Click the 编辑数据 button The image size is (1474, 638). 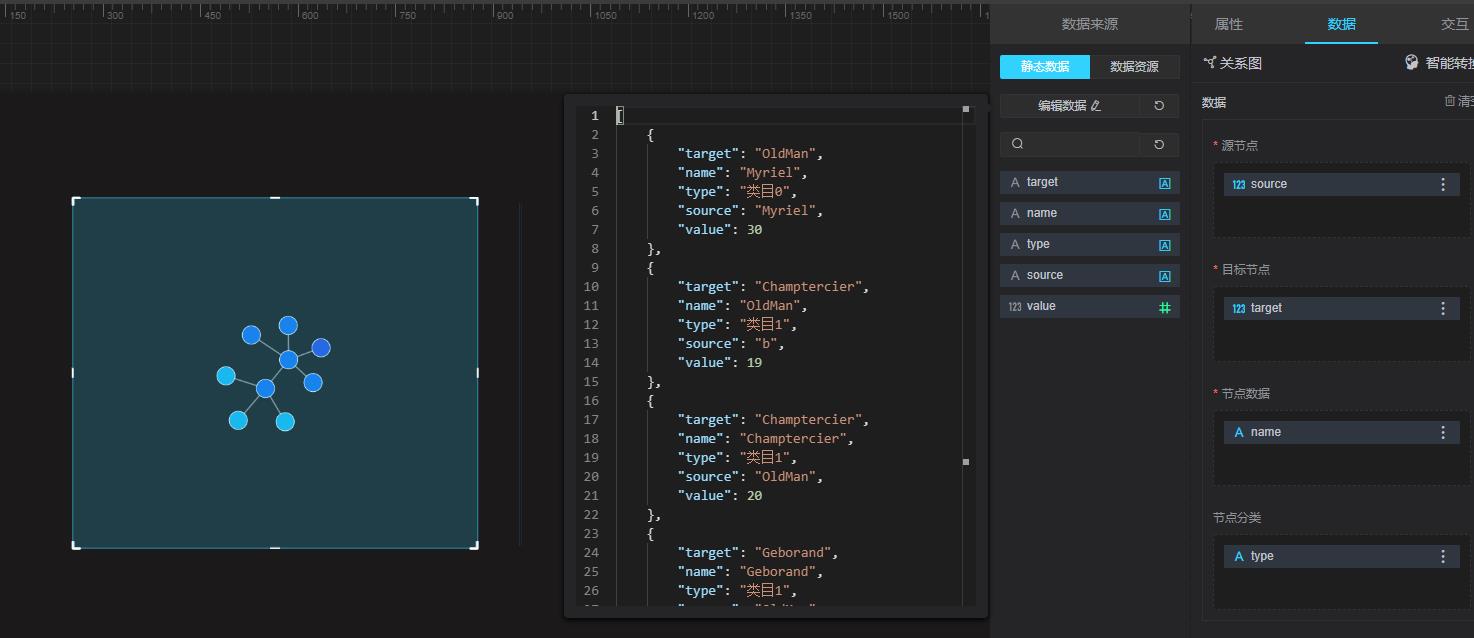pyautogui.click(x=1069, y=106)
